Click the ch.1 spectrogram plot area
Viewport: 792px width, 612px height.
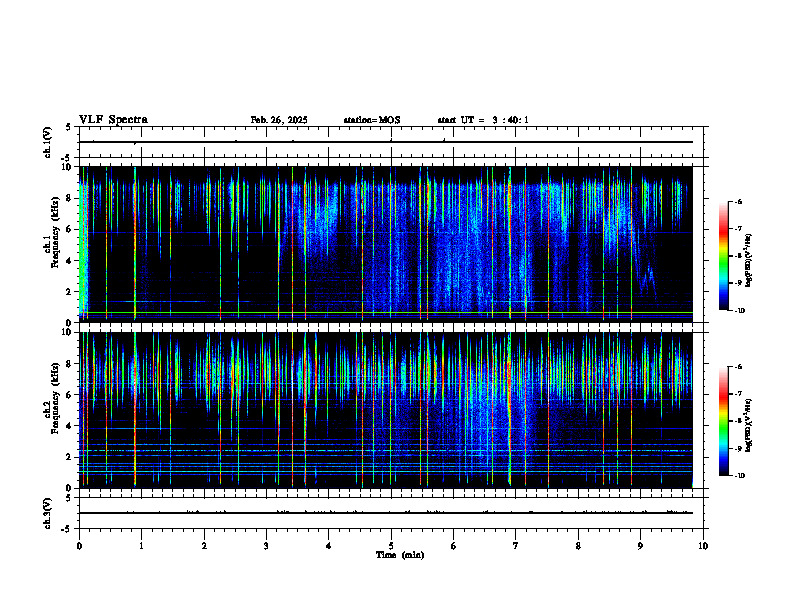click(x=386, y=244)
